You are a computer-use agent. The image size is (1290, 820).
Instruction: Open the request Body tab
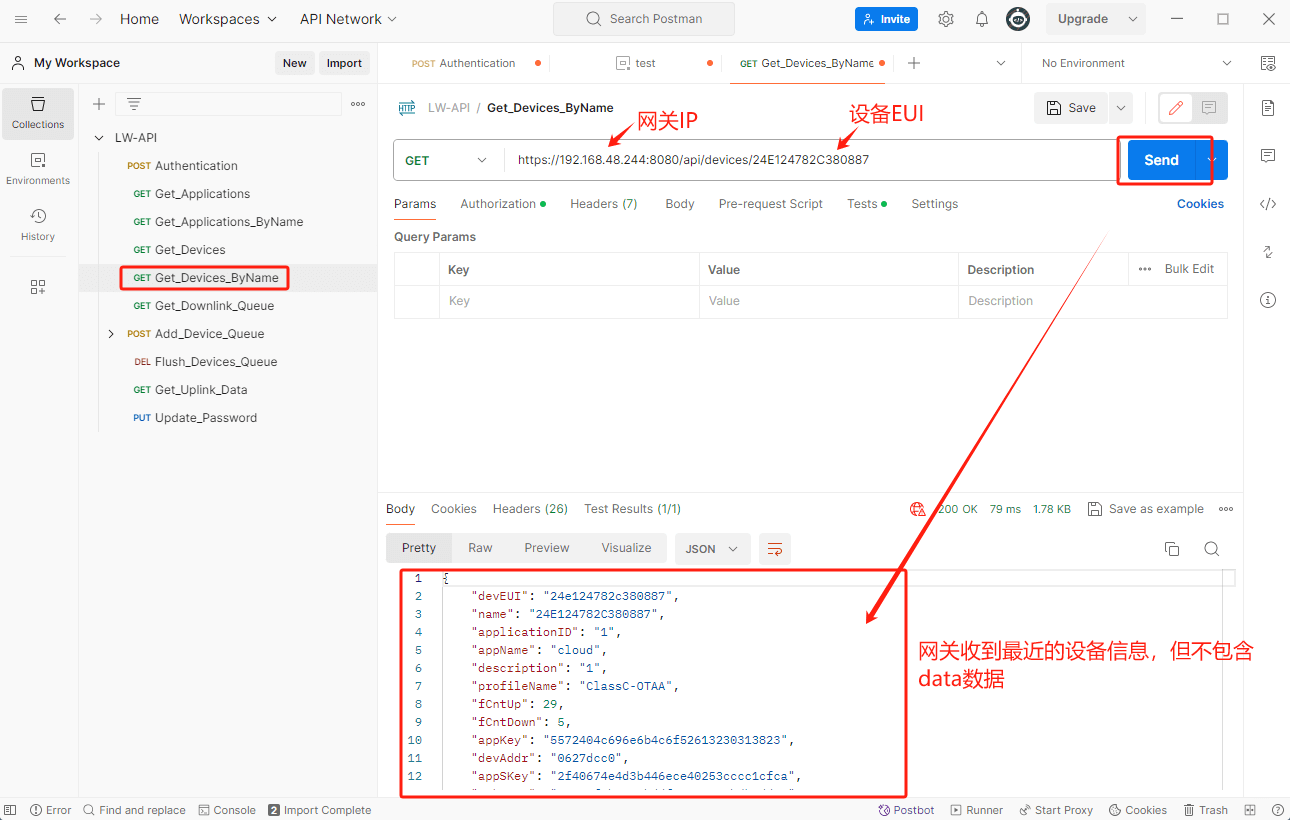680,204
